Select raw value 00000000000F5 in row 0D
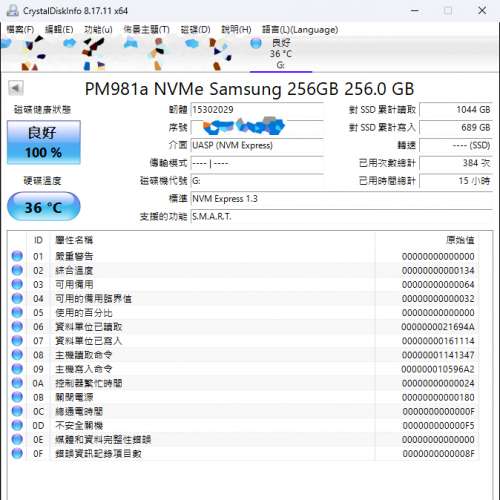 click(438, 425)
